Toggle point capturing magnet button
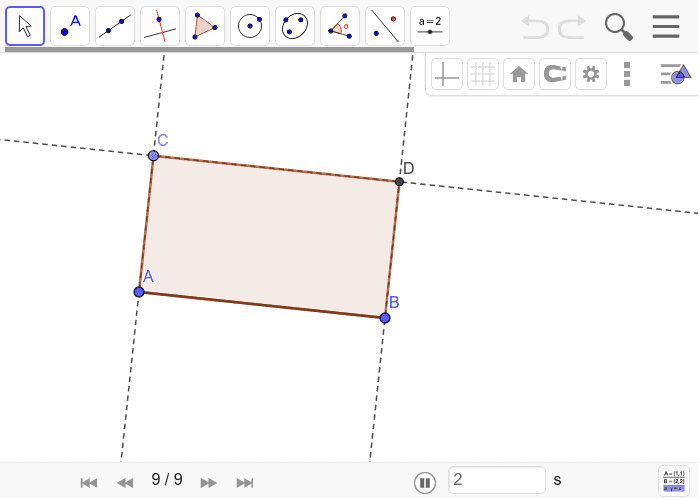The height and width of the screenshot is (500, 700). (x=555, y=74)
